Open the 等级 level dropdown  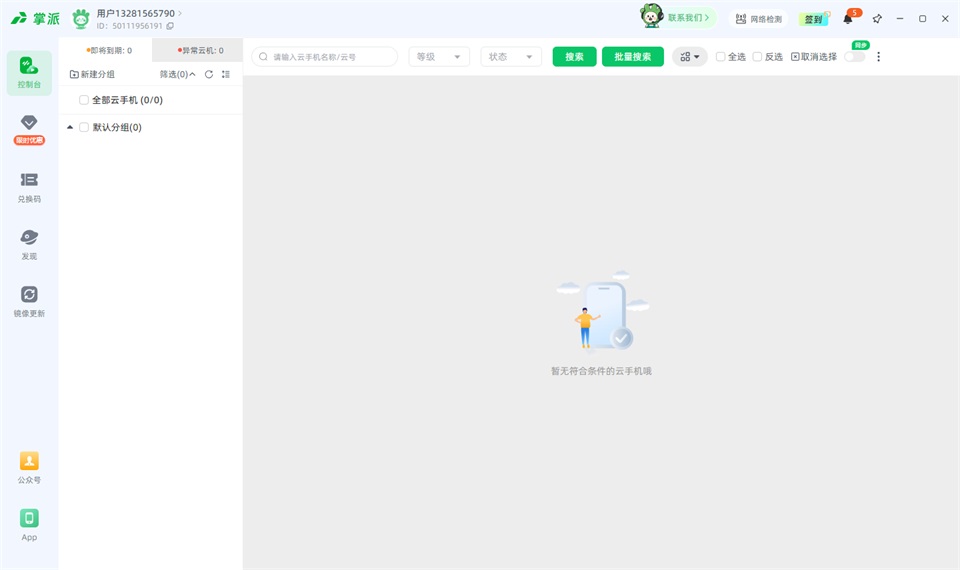point(439,56)
